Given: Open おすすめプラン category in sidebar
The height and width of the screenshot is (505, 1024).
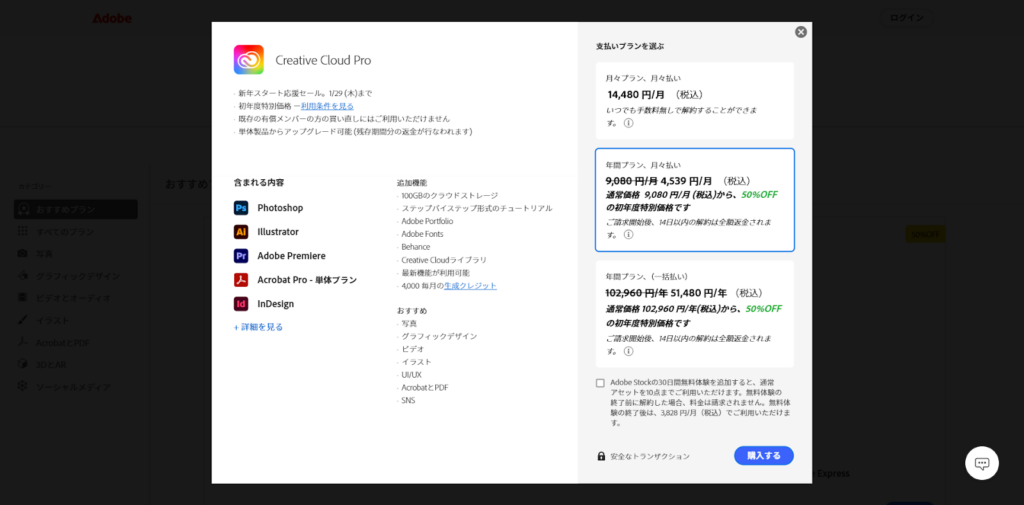Looking at the screenshot, I should [76, 209].
